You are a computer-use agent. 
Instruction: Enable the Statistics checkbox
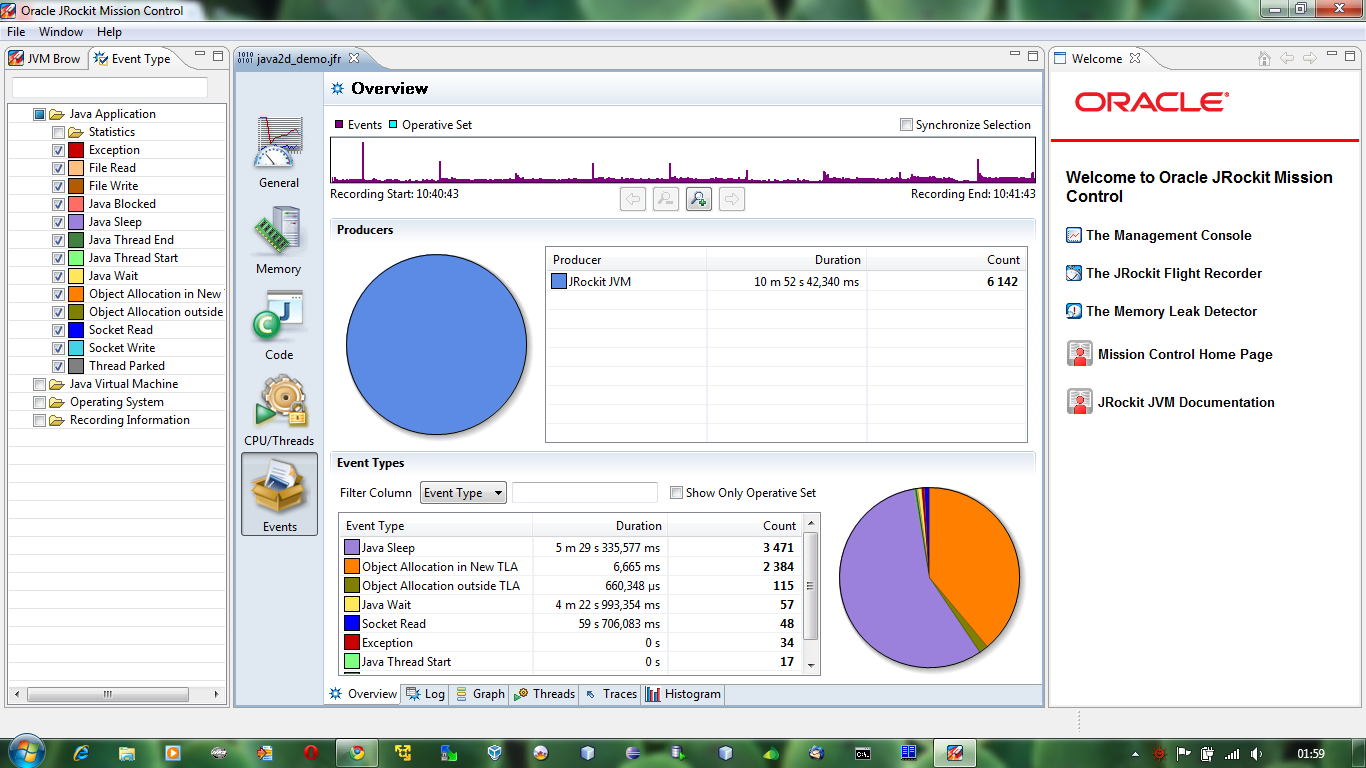59,132
